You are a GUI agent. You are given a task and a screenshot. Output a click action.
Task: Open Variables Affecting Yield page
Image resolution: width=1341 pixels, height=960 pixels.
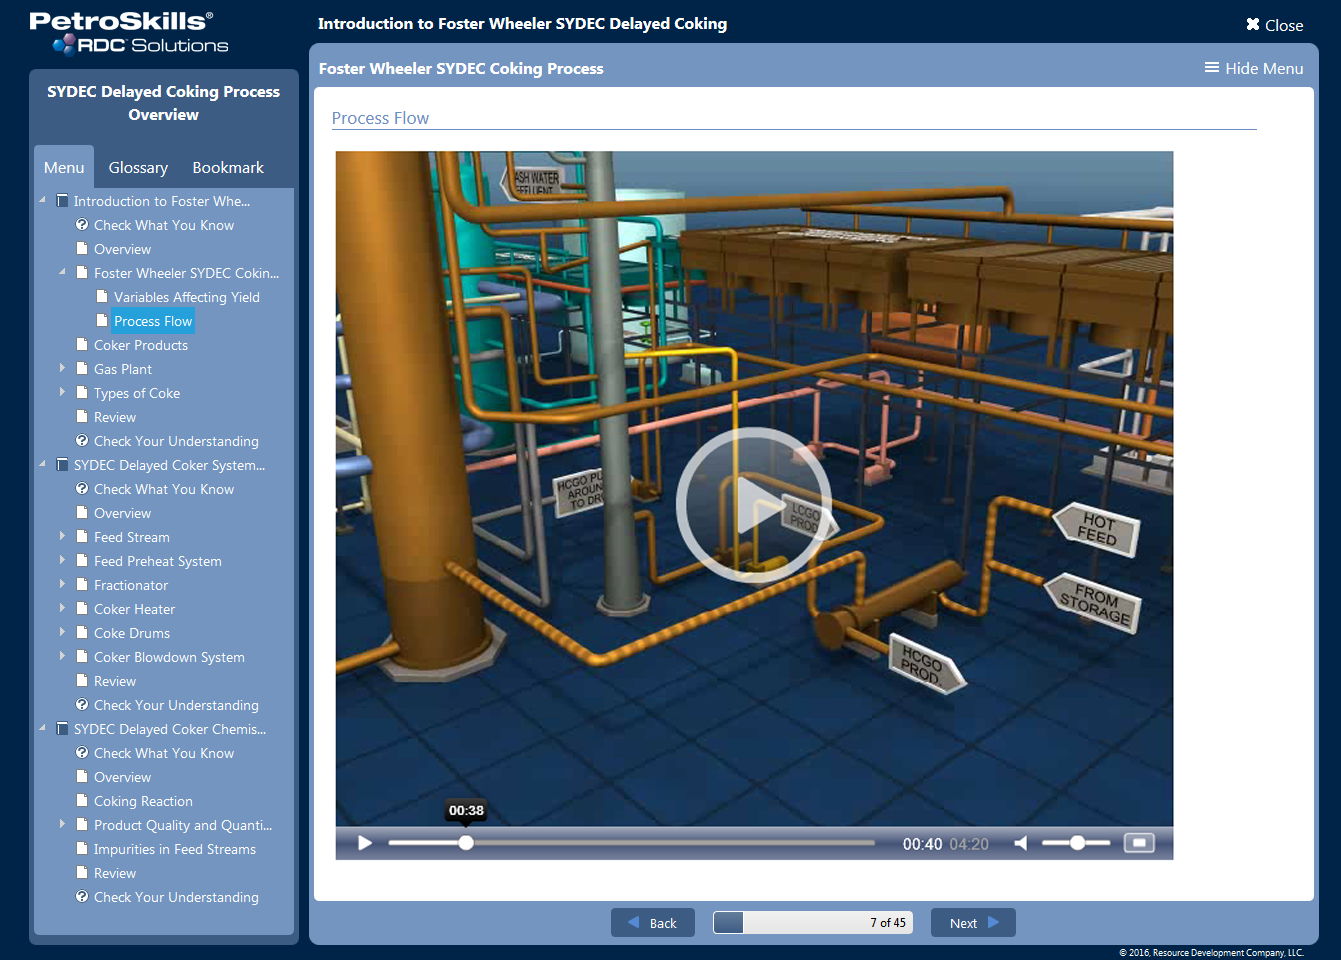(x=187, y=297)
